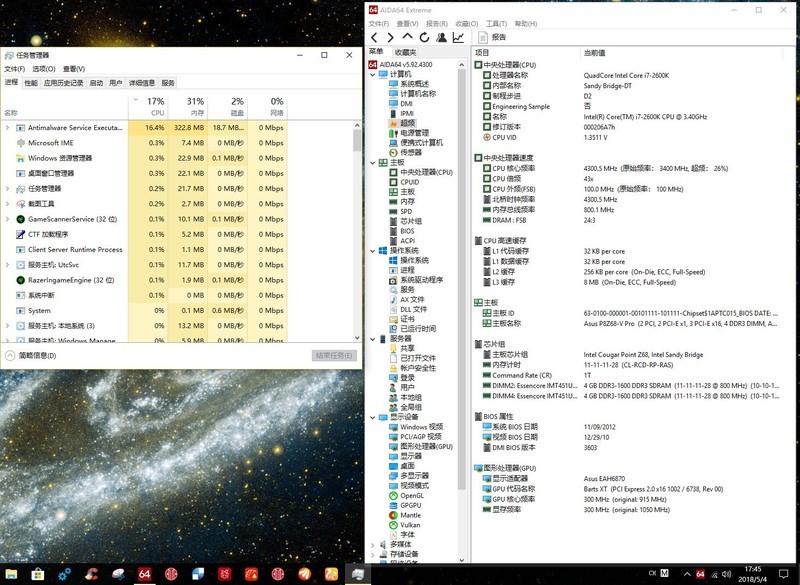Click the AIDA64 Forward navigation arrow
The width and height of the screenshot is (800, 585).
pos(390,37)
